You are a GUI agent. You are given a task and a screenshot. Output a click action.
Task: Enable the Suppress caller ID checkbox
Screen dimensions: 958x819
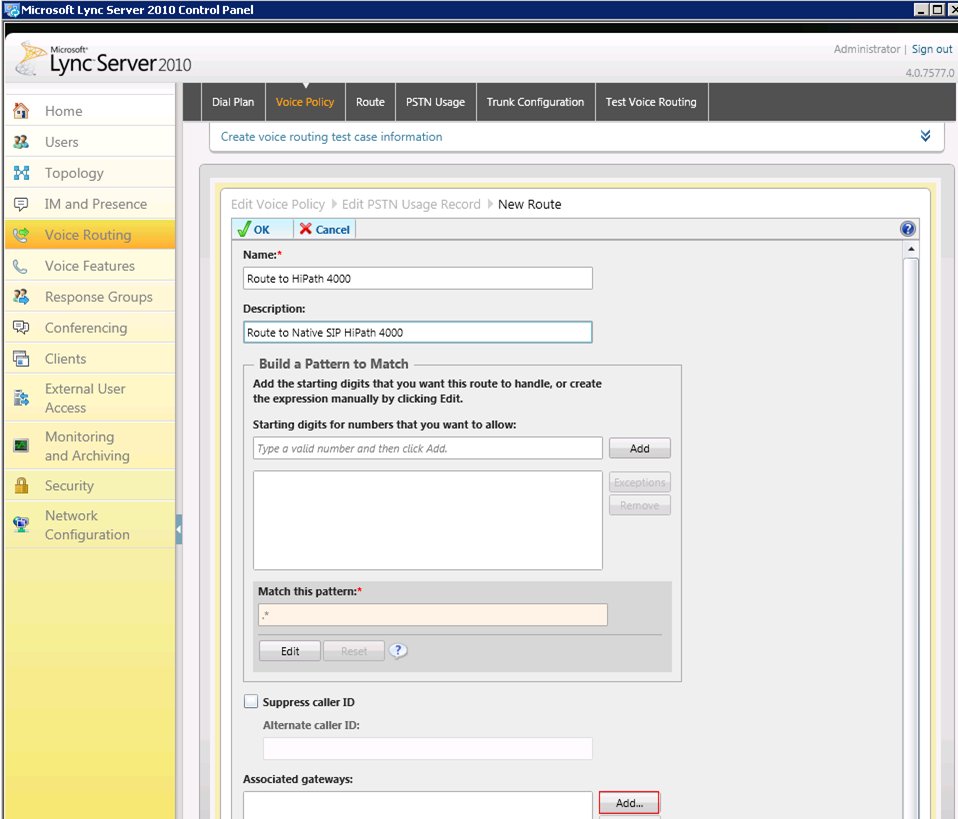point(250,701)
